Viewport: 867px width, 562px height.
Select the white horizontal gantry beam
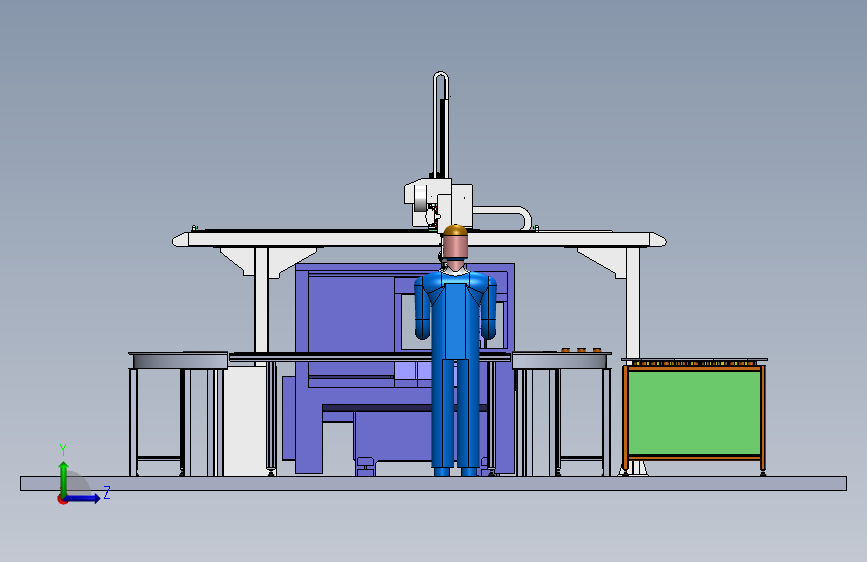(x=419, y=240)
